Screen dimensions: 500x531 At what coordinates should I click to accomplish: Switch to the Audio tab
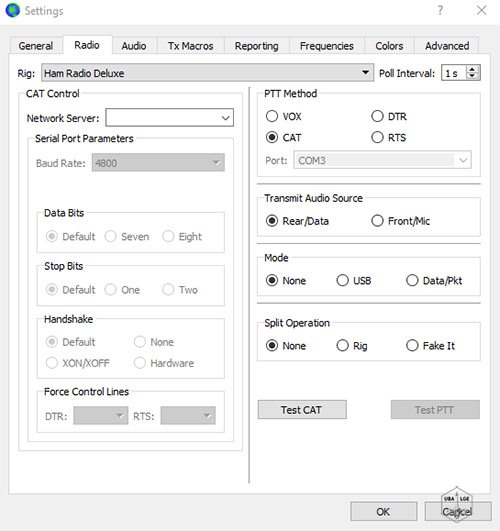click(134, 46)
